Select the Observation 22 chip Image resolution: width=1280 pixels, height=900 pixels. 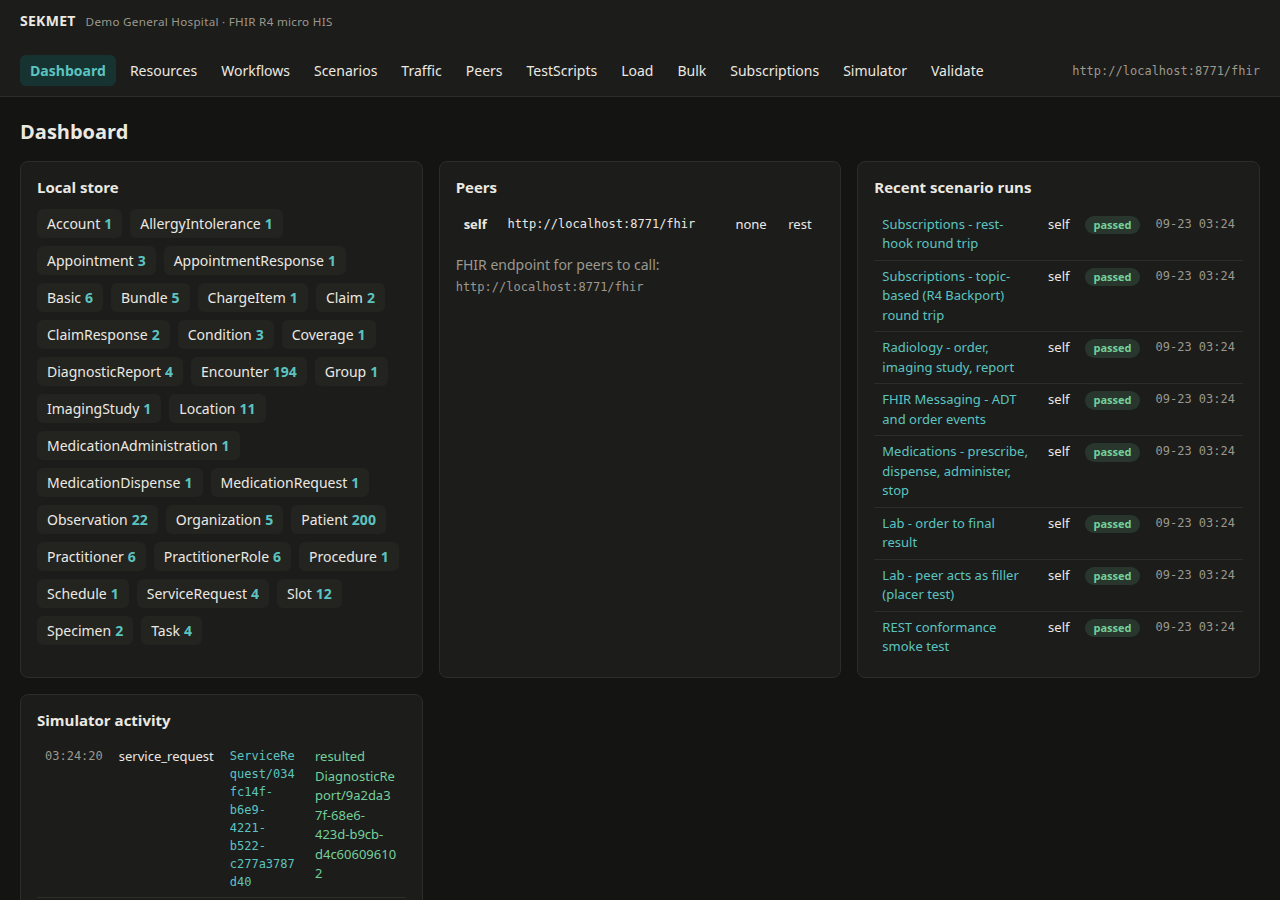click(x=97, y=520)
